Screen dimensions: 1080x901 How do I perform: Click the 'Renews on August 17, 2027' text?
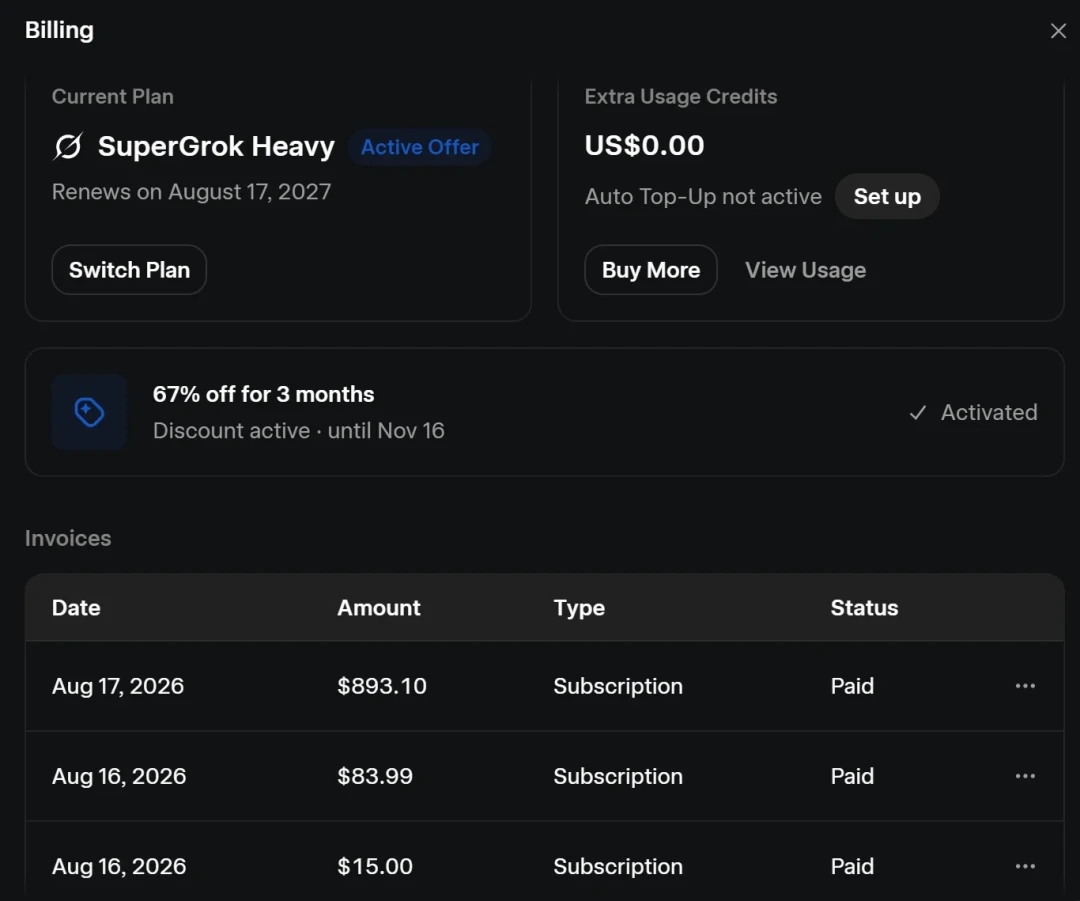[x=191, y=191]
